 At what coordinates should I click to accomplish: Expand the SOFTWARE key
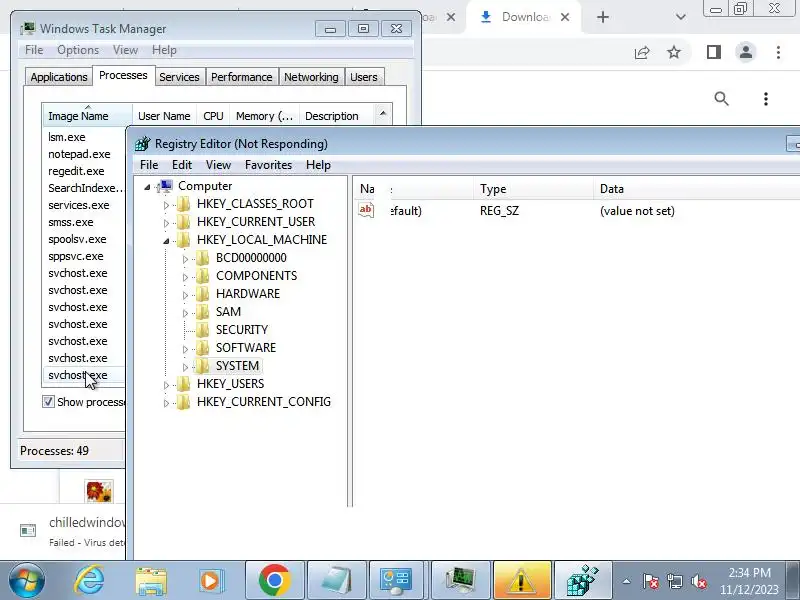185,349
